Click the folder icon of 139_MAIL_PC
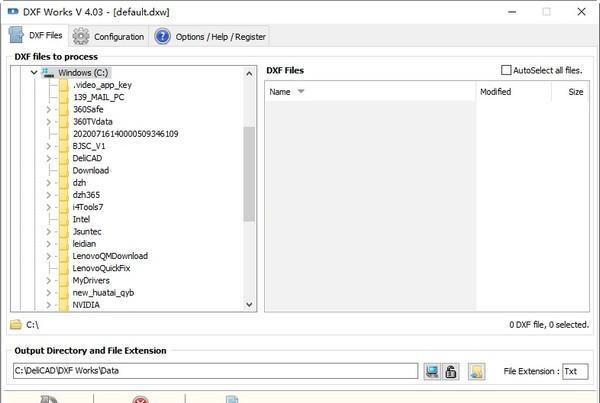This screenshot has width=600, height=403. 64,97
